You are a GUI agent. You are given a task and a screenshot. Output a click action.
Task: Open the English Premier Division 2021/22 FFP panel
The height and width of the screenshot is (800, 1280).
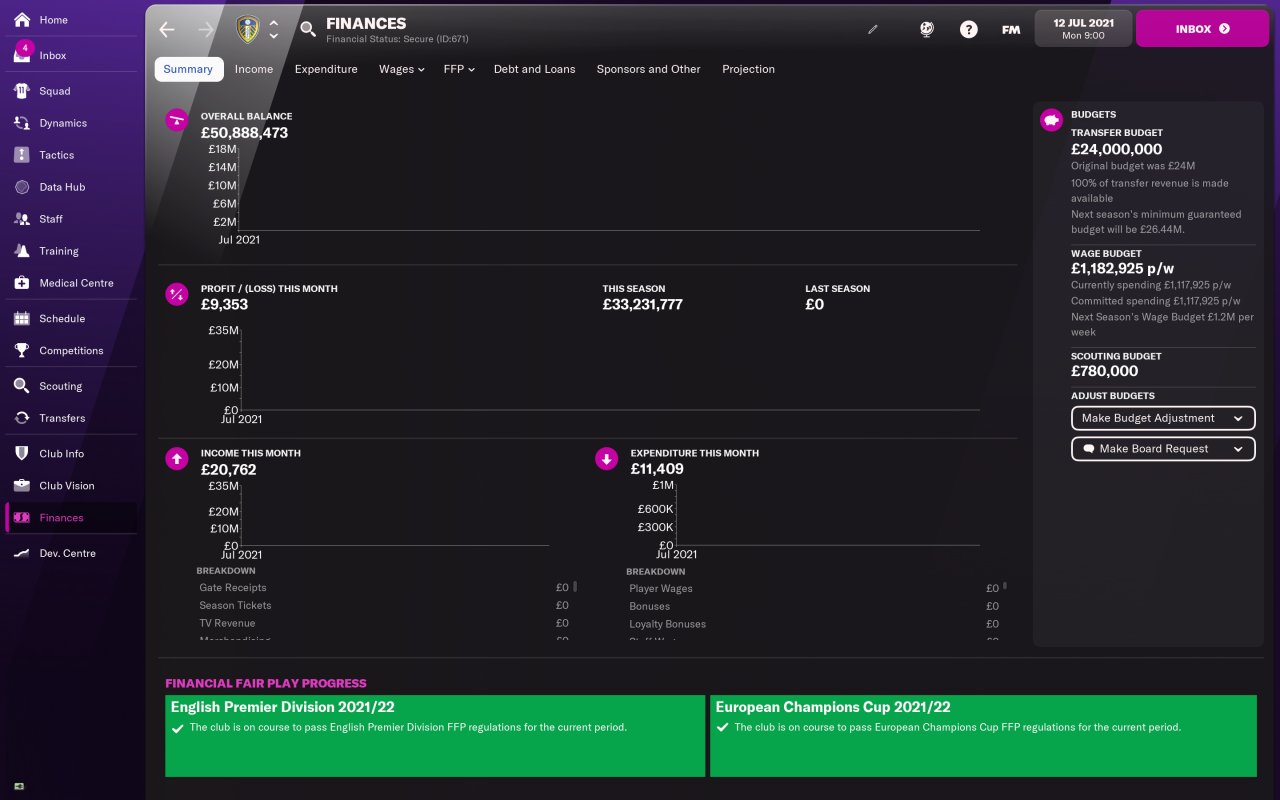[435, 736]
